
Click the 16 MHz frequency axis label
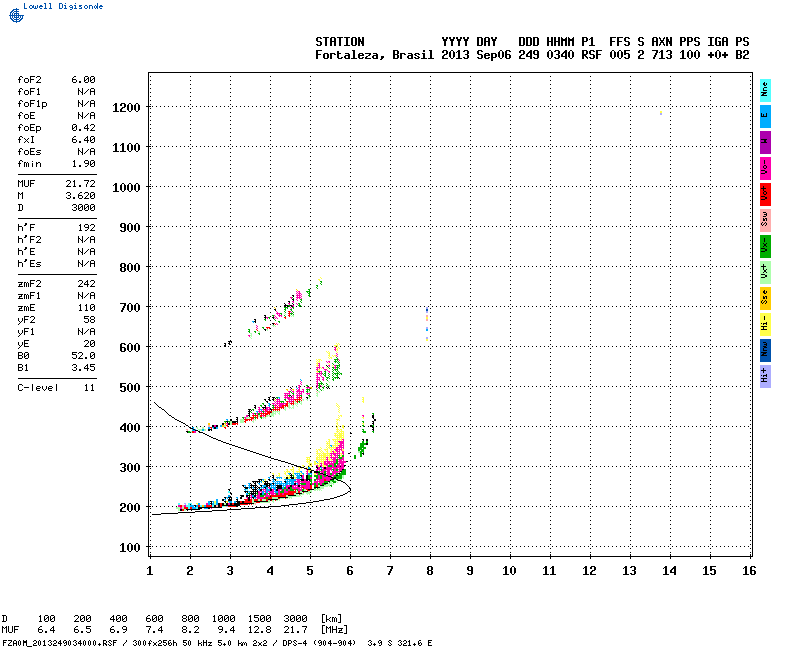[749, 571]
